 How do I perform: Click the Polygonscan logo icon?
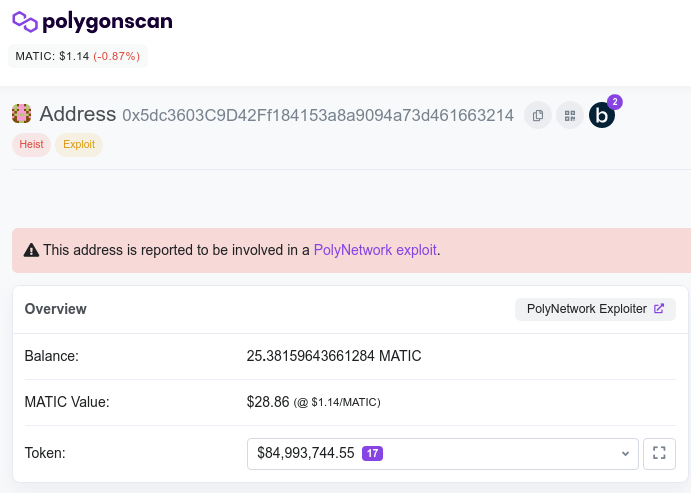24,22
